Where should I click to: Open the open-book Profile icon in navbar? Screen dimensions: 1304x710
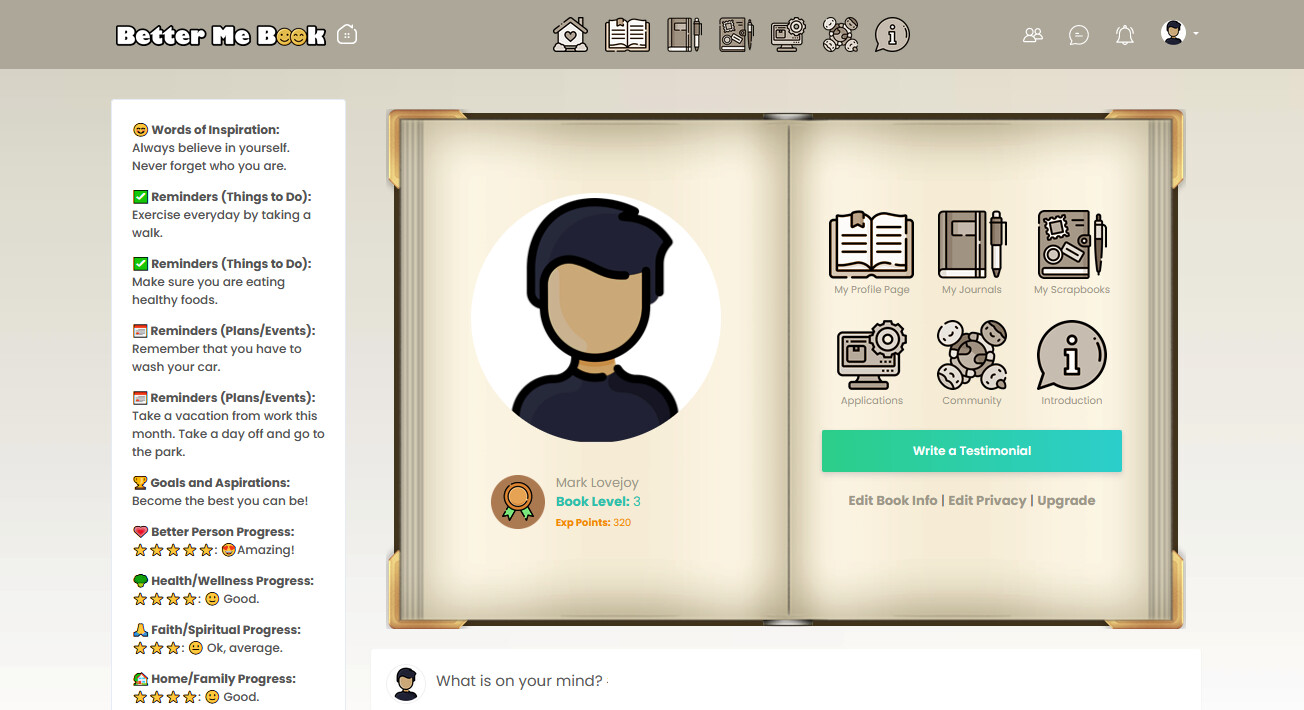tap(627, 34)
